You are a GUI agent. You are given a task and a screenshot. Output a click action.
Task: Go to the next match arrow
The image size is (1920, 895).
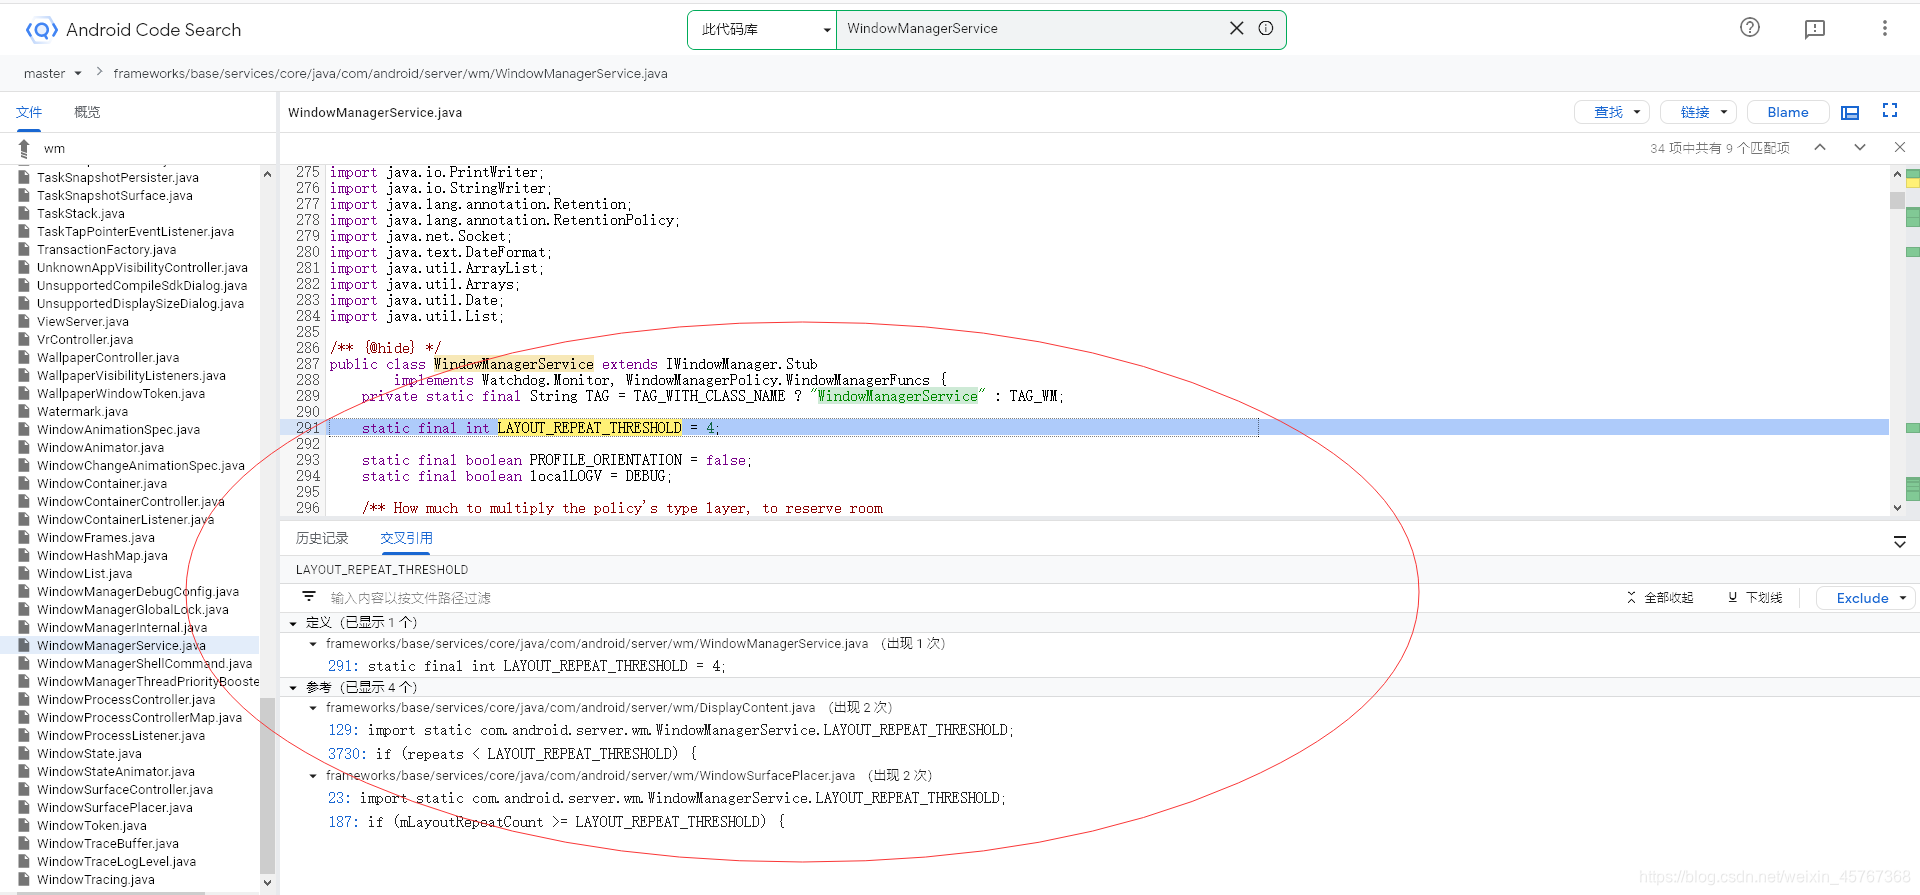(1860, 147)
